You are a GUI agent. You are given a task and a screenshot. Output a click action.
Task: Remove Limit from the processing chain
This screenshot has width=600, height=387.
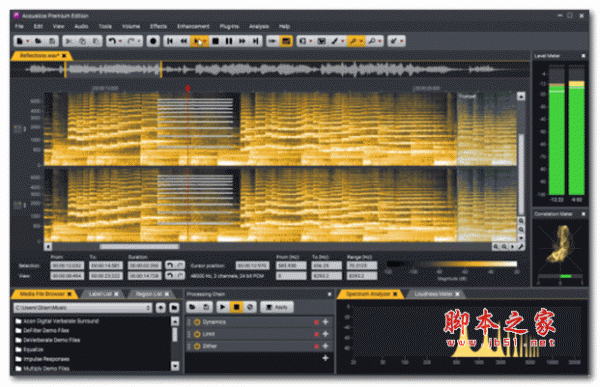click(x=316, y=334)
